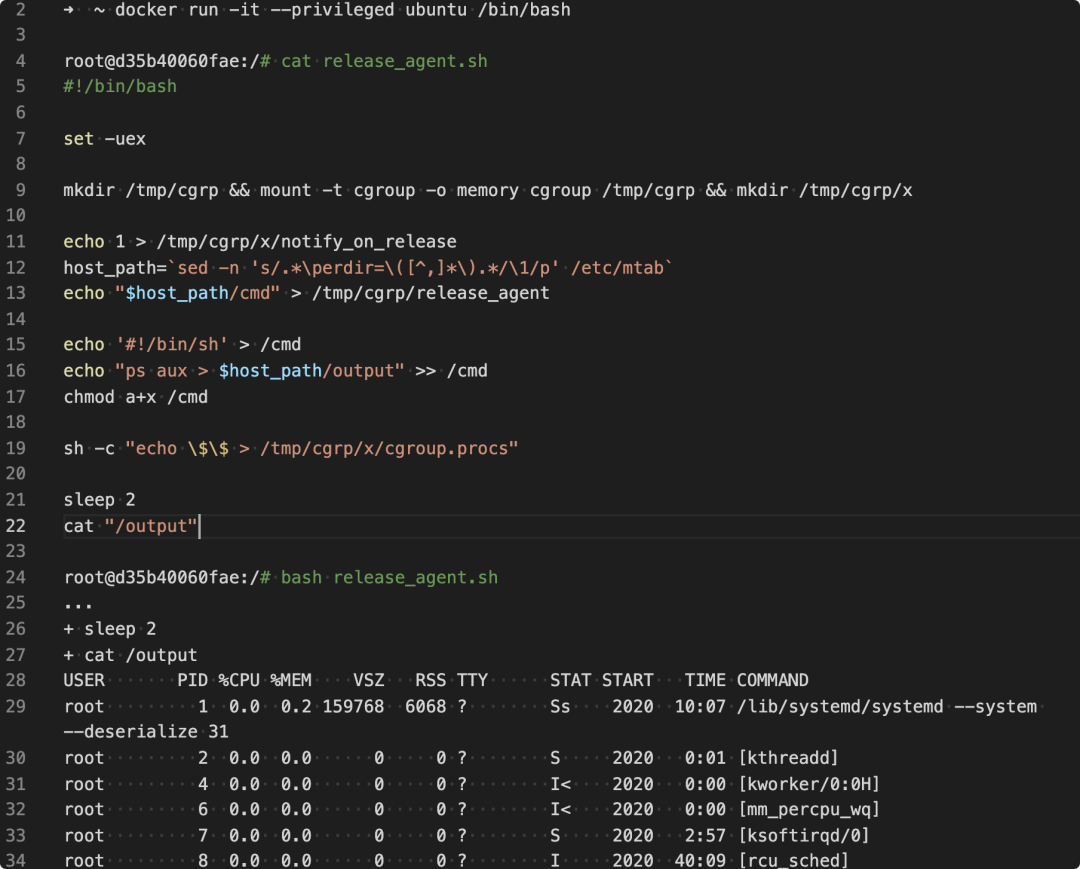This screenshot has height=869, width=1080.
Task: Click '/tmp/cgrp/release_agent' on line 13
Action: click(x=430, y=293)
